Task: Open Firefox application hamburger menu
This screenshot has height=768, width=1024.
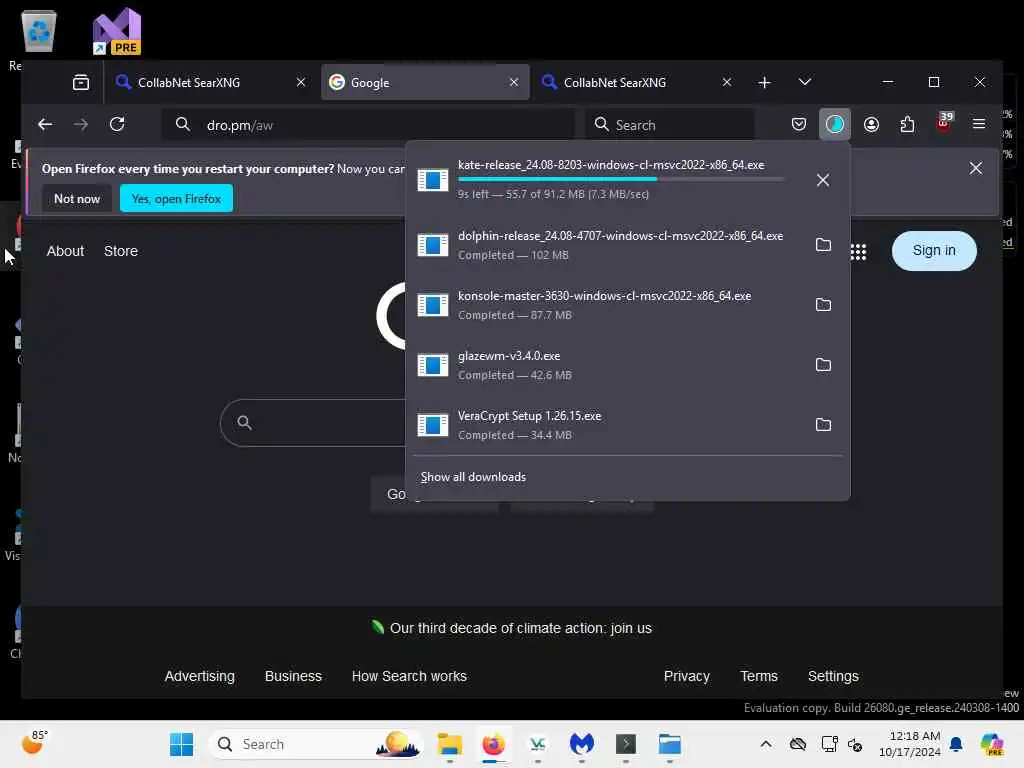Action: (x=978, y=124)
